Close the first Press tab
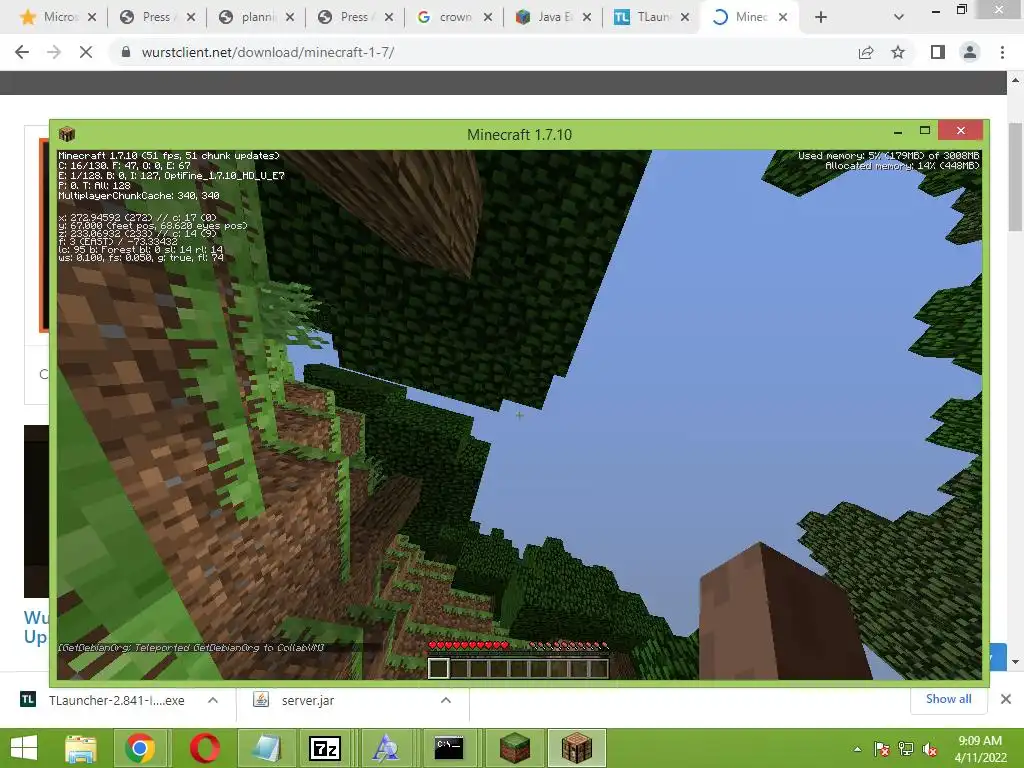Viewport: 1024px width, 768px height. click(x=191, y=18)
